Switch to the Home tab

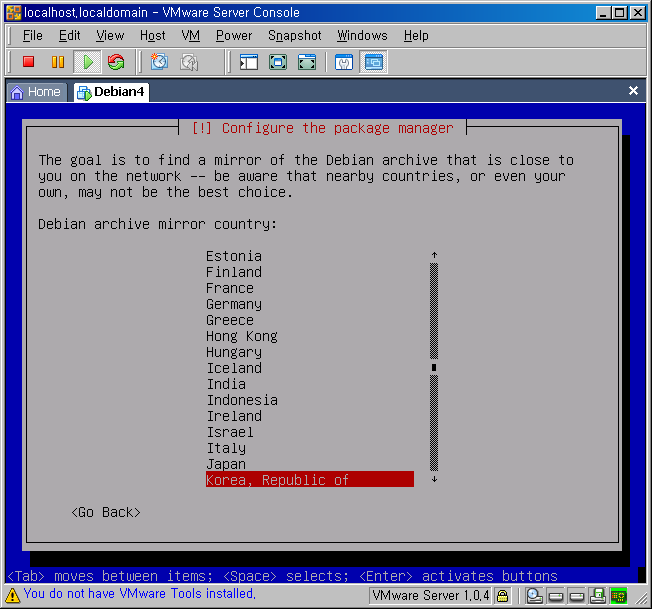[x=35, y=91]
